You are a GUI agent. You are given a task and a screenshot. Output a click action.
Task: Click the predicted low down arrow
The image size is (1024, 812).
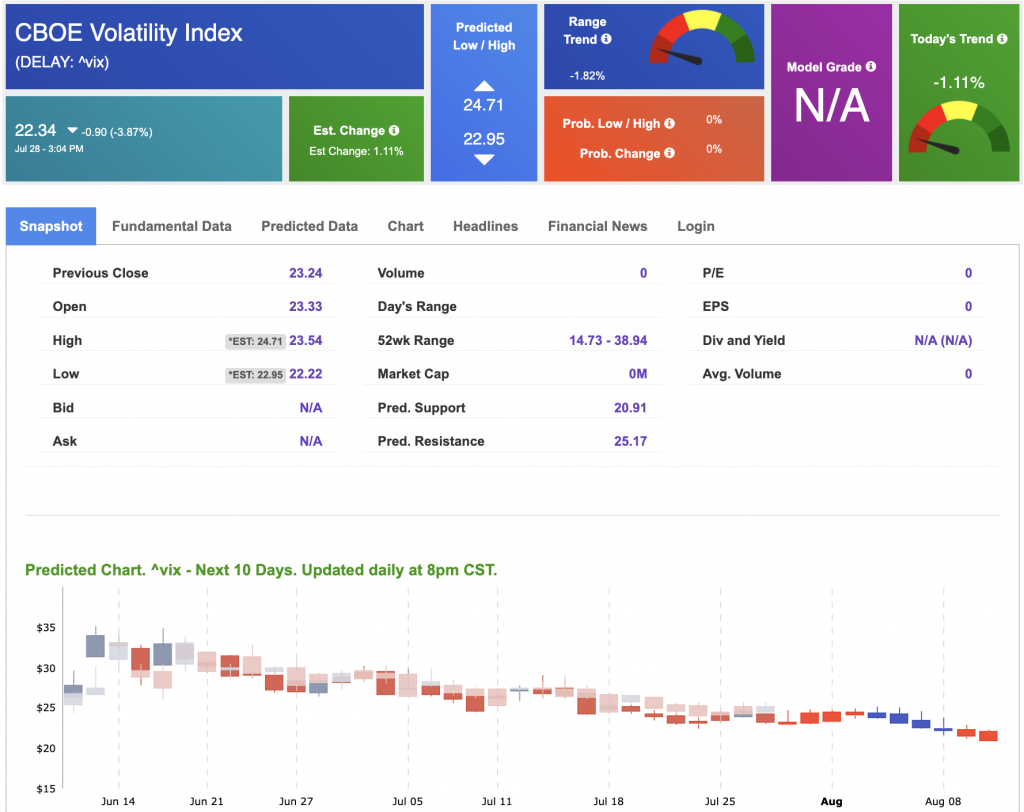point(484,159)
